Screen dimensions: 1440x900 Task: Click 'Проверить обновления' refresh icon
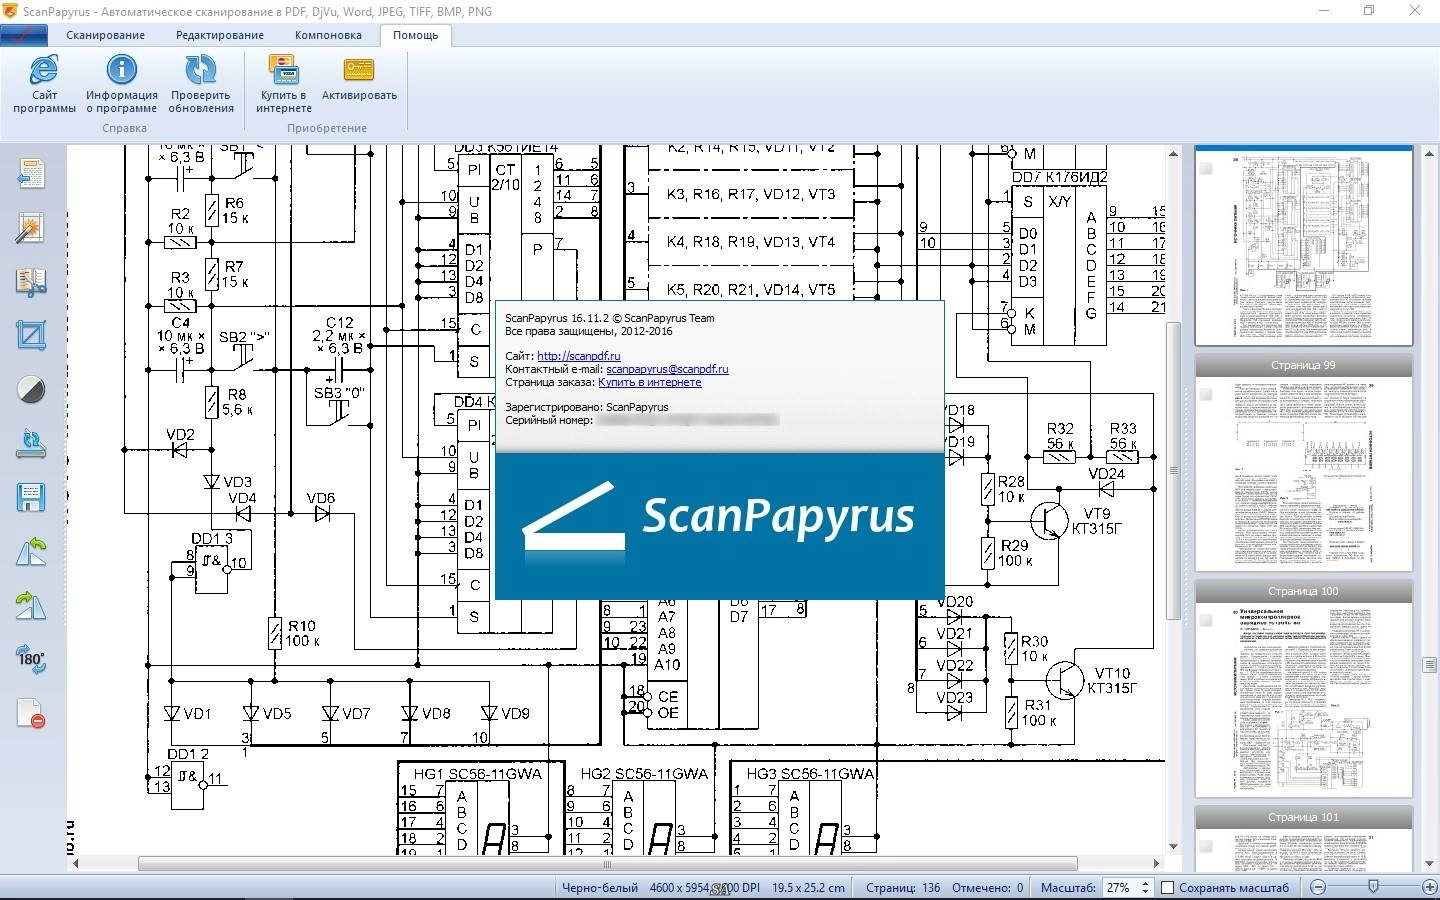coord(201,69)
